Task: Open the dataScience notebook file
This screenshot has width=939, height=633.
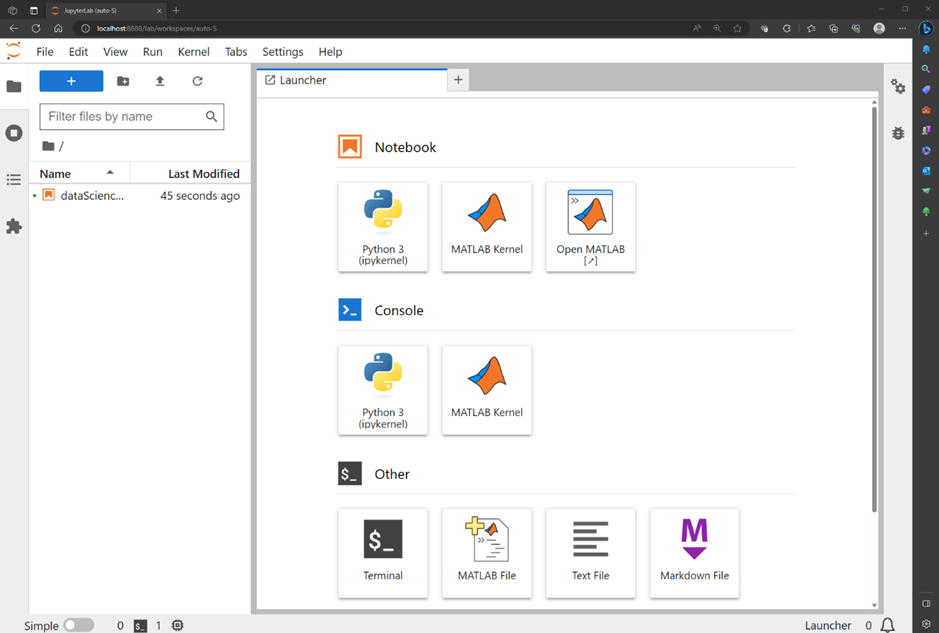Action: point(92,196)
